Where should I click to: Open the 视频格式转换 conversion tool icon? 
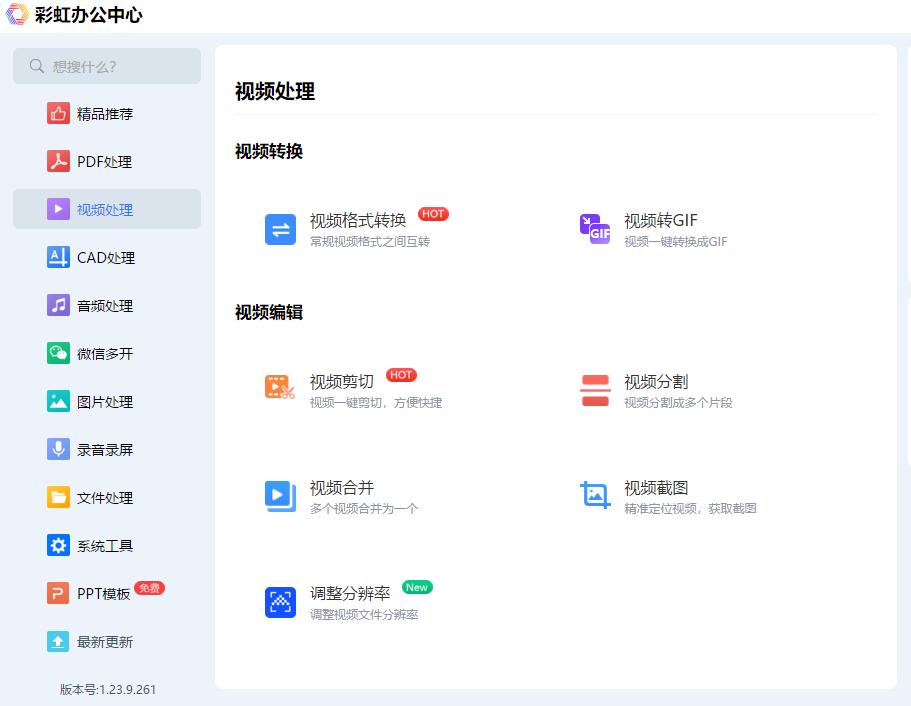click(280, 229)
